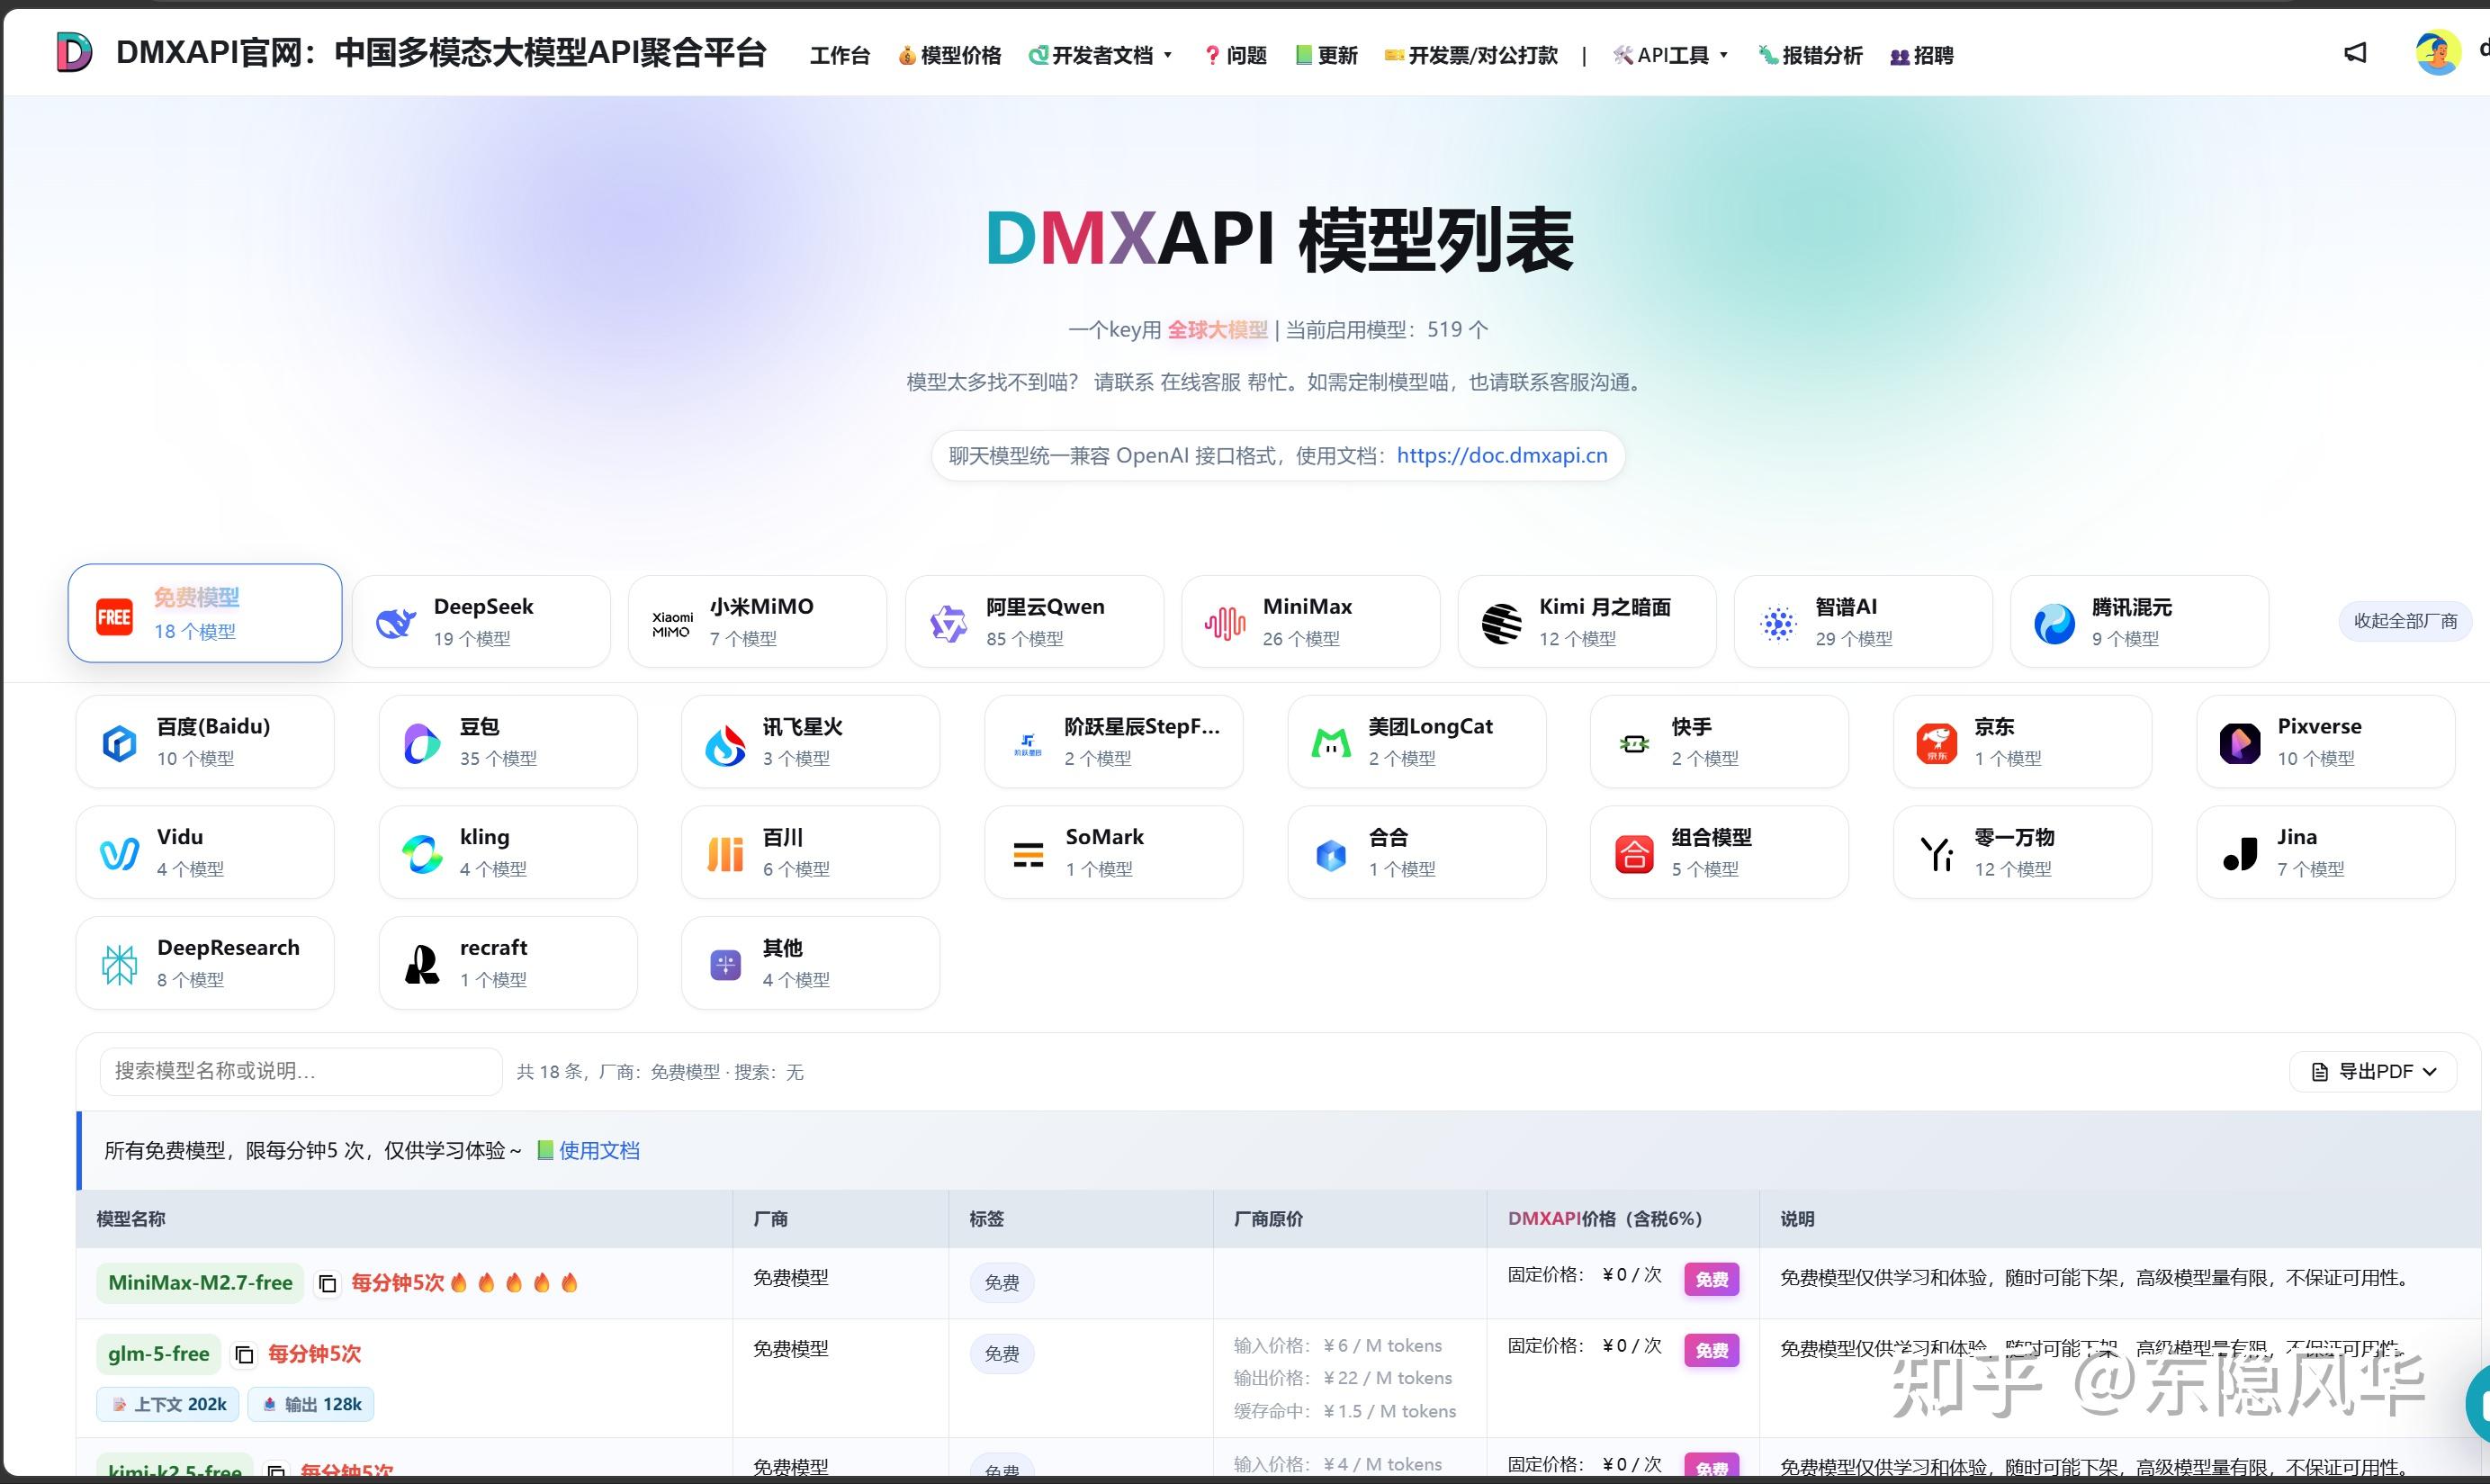This screenshot has height=1484, width=2490.
Task: Go to the 问题 menu item
Action: 1235,55
